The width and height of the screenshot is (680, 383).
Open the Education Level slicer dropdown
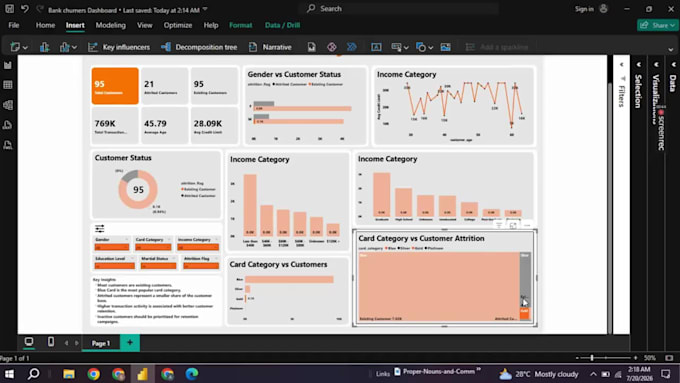pyautogui.click(x=114, y=266)
